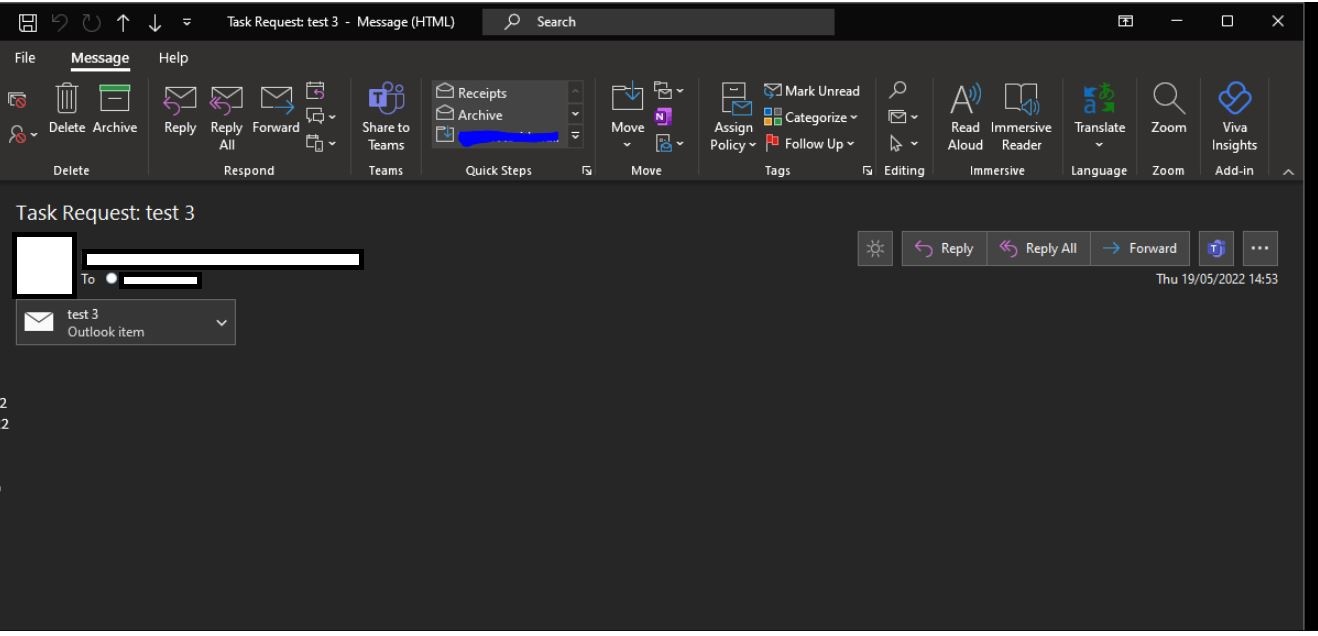The height and width of the screenshot is (636, 1318).
Task: Reply with Meeting icon
Action: tap(315, 91)
